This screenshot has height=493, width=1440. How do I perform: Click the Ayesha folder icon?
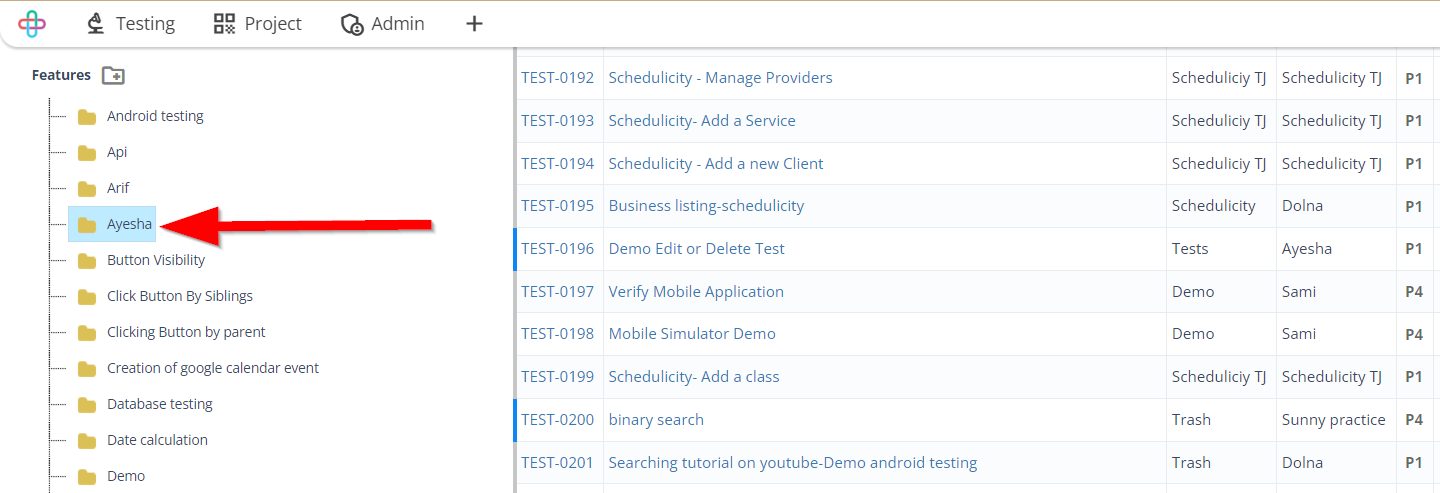87,225
